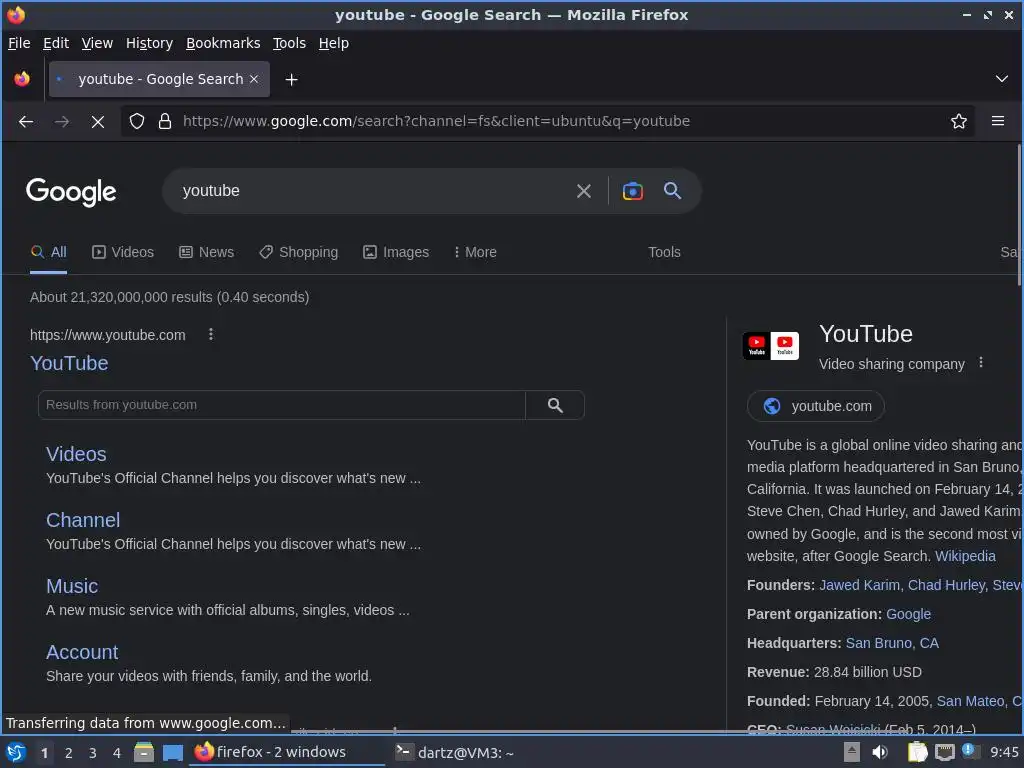Viewport: 1024px width, 768px height.
Task: Open the Bookmarks menu
Action: [x=223, y=43]
